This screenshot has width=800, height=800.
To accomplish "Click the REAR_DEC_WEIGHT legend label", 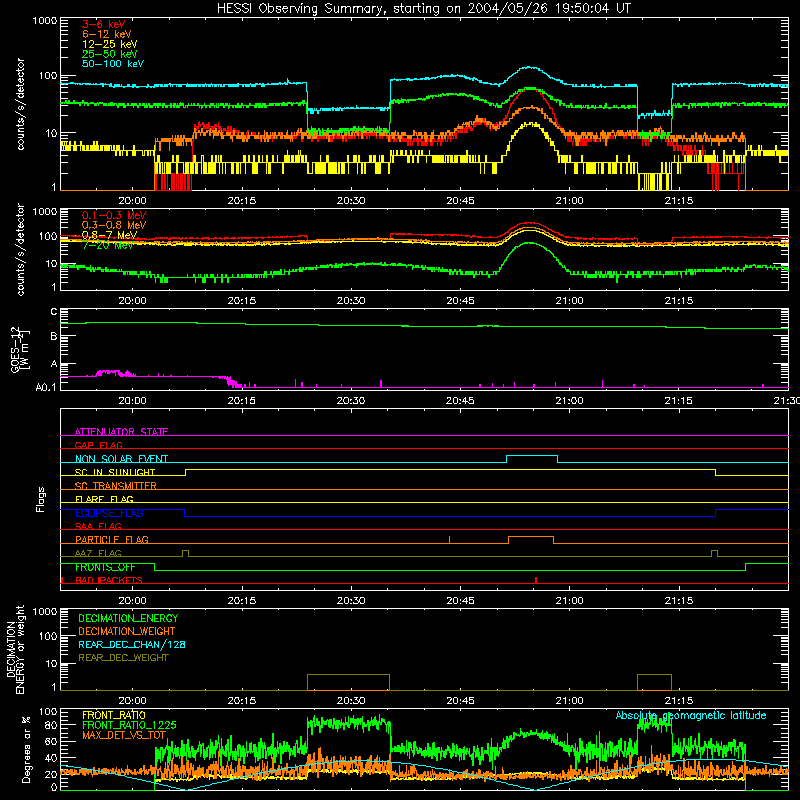I will (x=123, y=658).
